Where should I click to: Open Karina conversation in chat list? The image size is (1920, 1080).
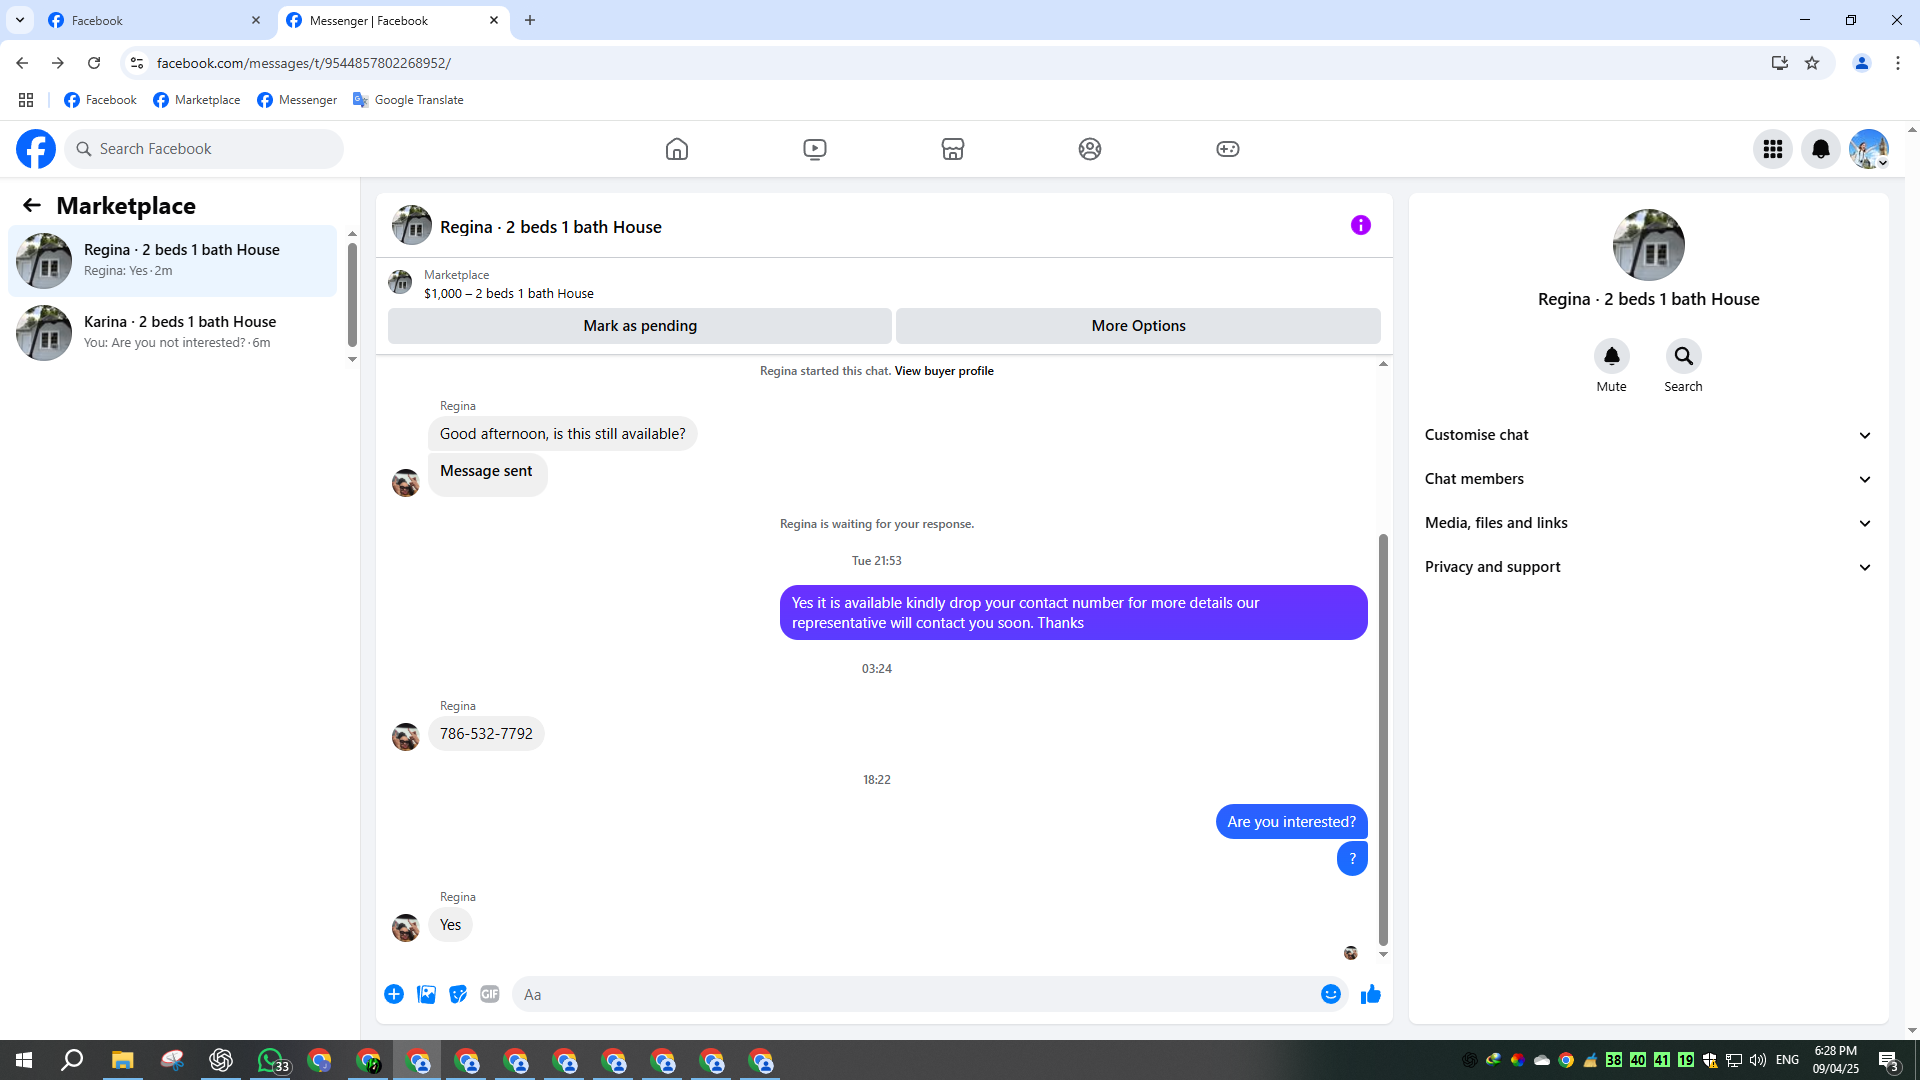point(173,332)
